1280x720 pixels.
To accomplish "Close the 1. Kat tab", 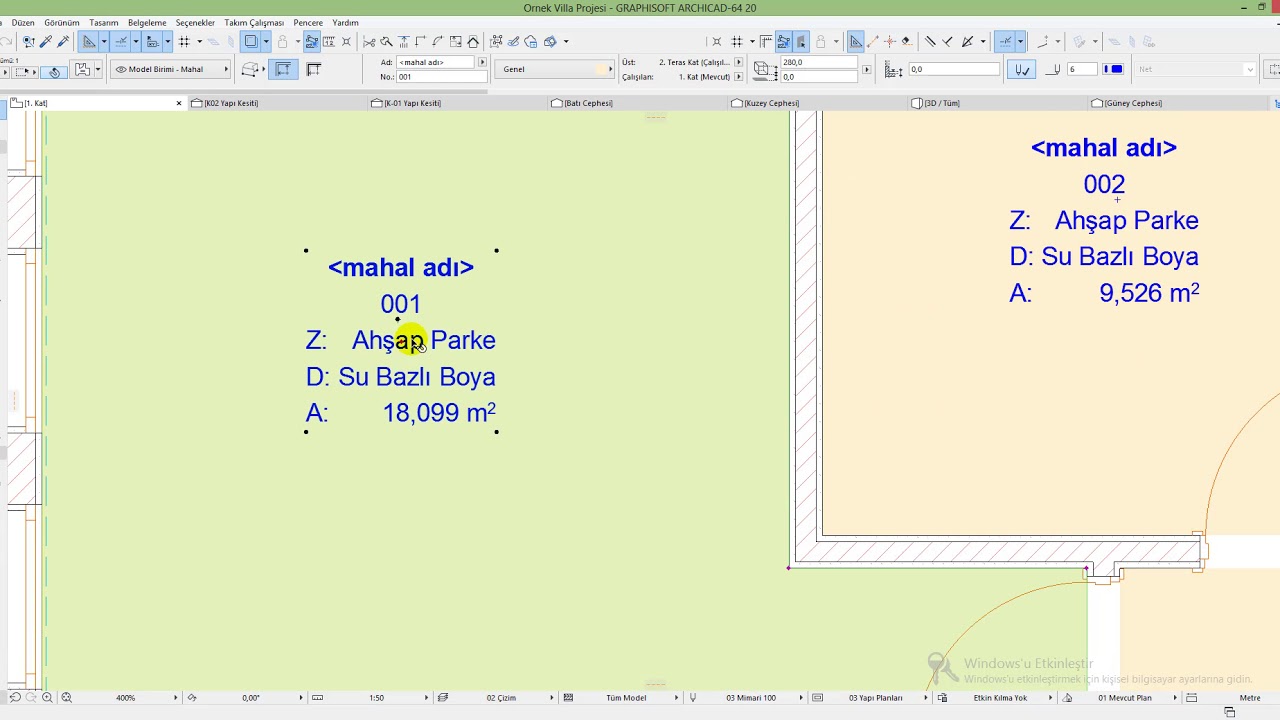I will coord(179,103).
